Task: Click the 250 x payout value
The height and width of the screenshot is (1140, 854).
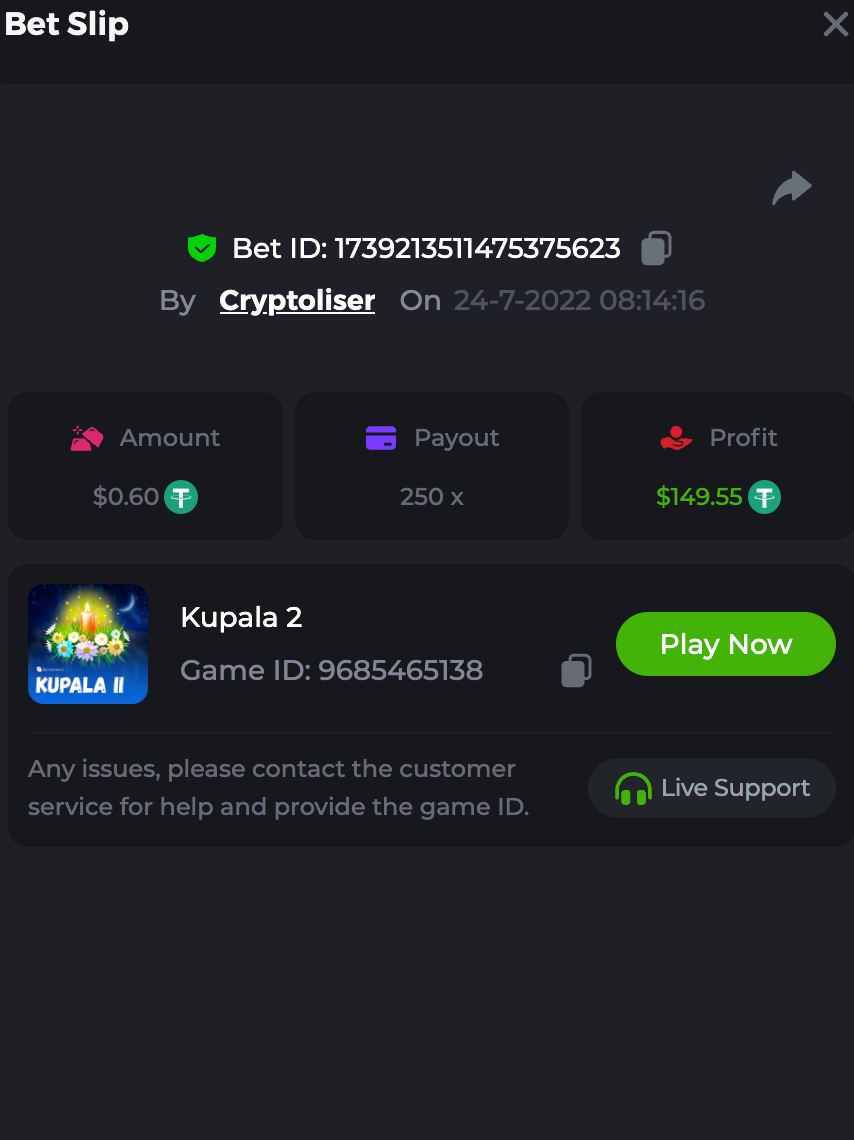Action: pos(432,497)
